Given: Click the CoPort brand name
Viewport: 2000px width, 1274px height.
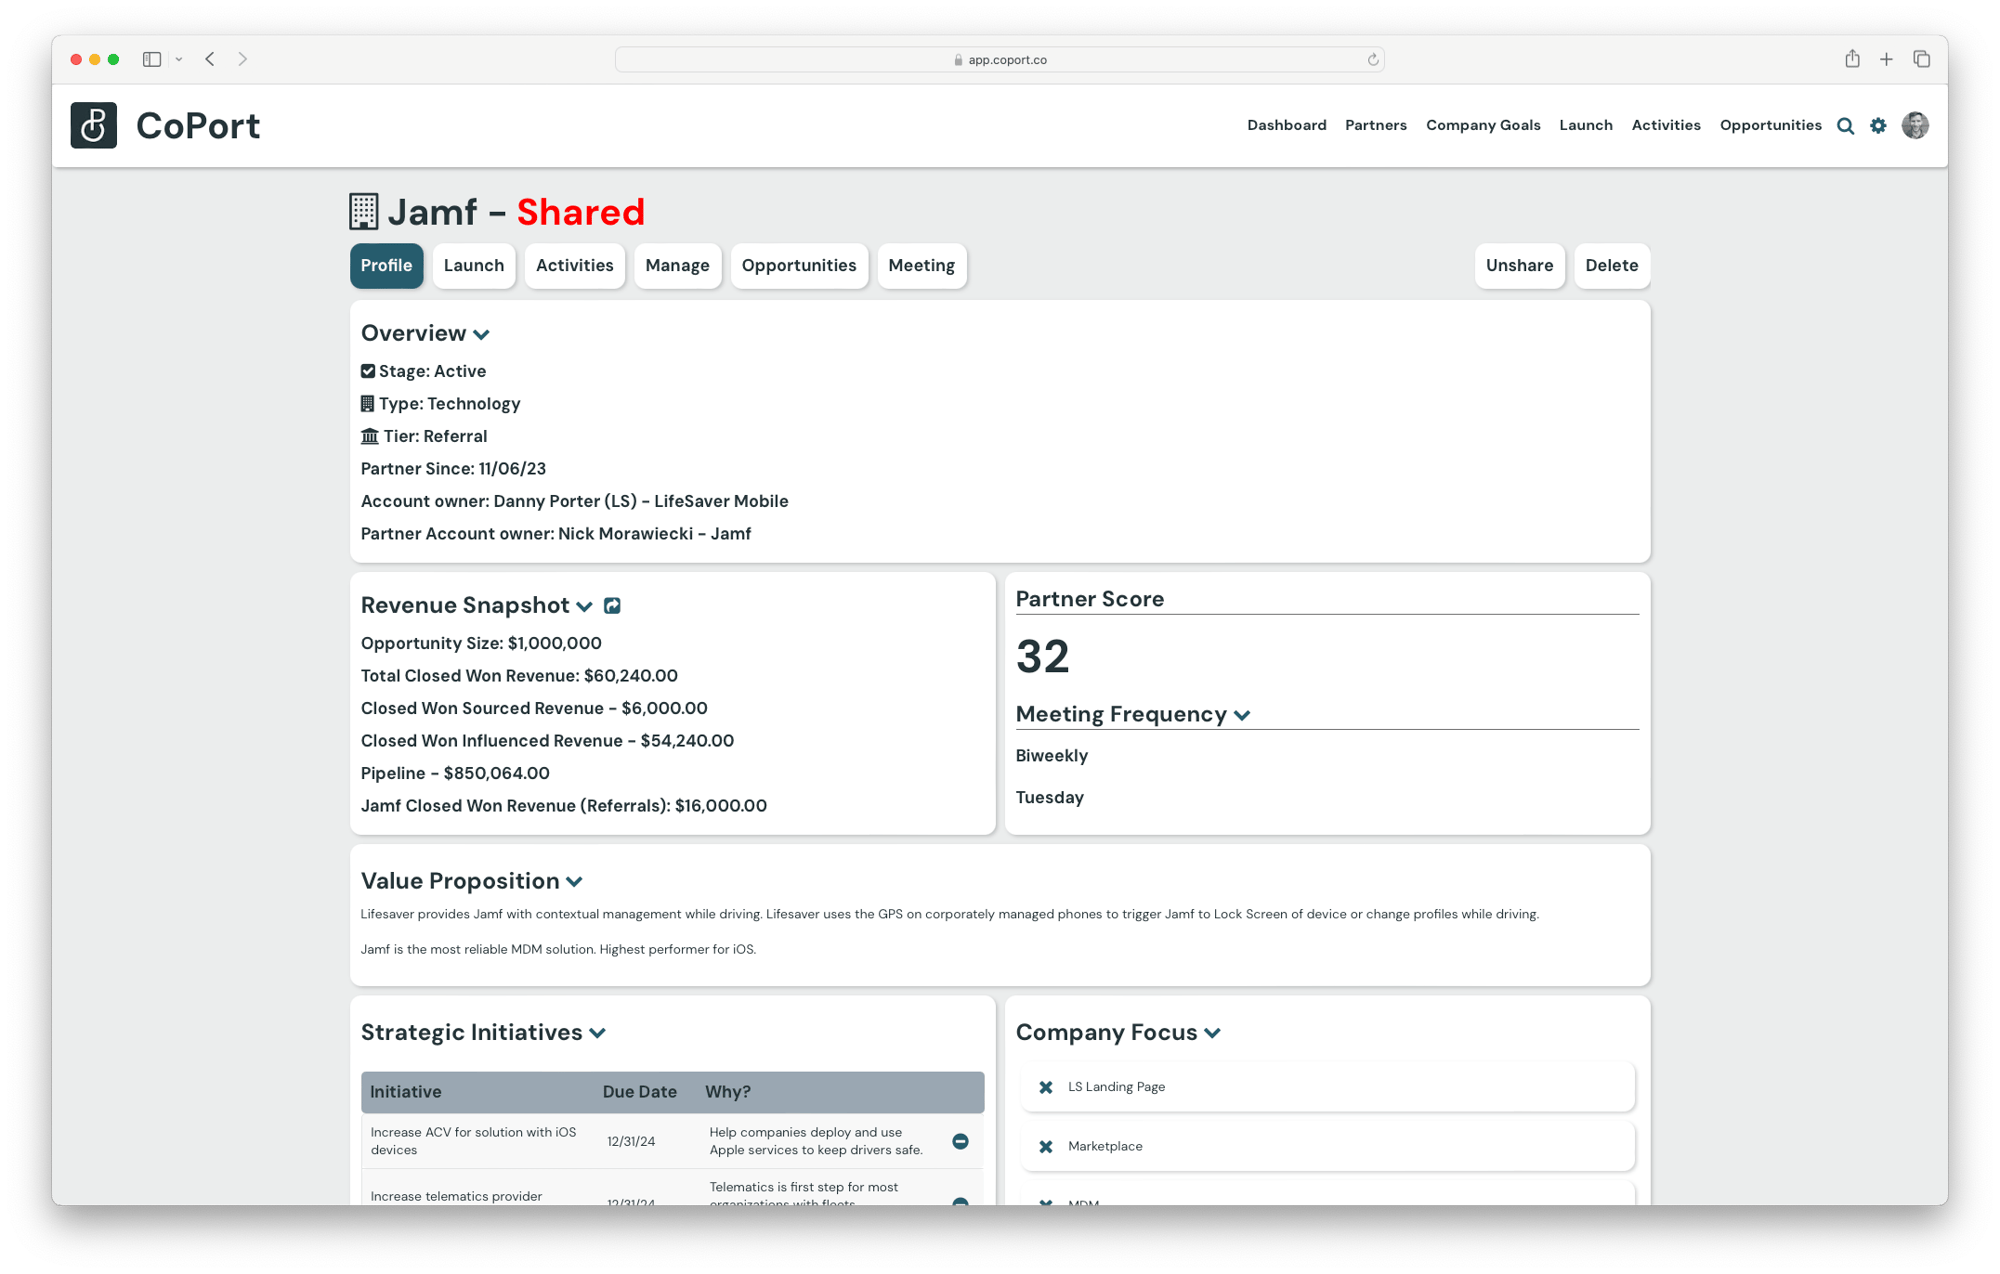Looking at the screenshot, I should [x=198, y=126].
